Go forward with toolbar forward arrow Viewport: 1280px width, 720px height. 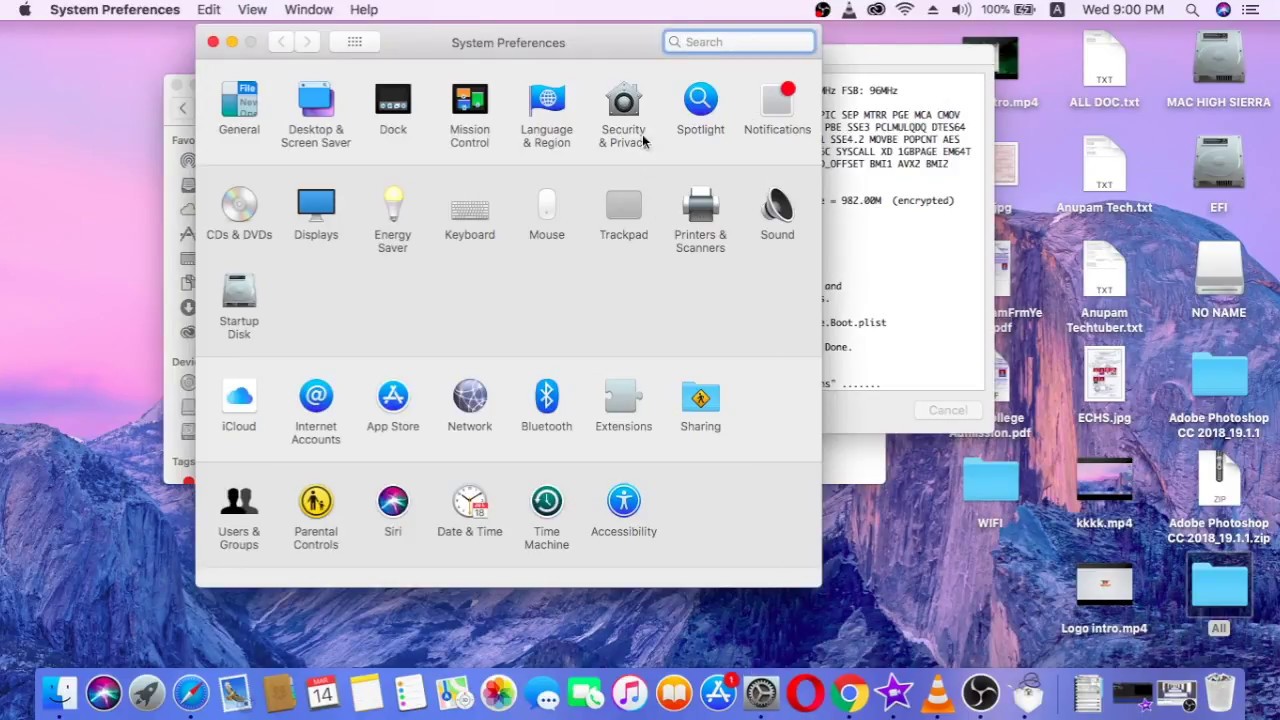307,42
